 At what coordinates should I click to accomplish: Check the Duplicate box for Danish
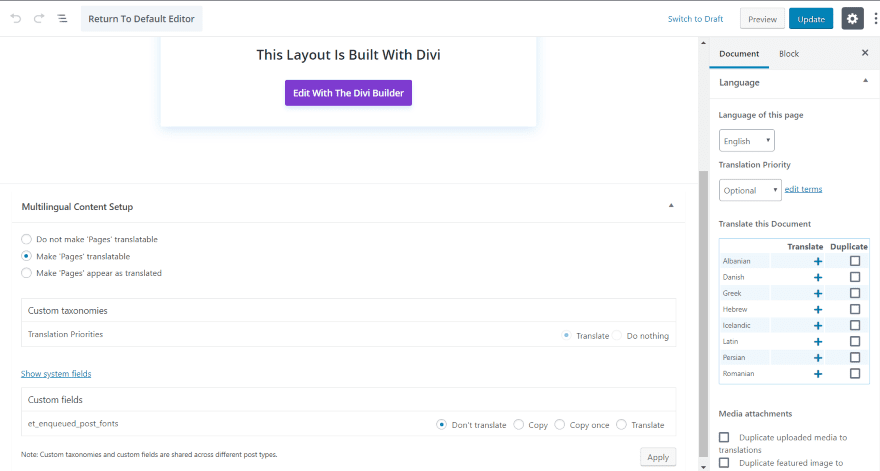[x=855, y=277]
